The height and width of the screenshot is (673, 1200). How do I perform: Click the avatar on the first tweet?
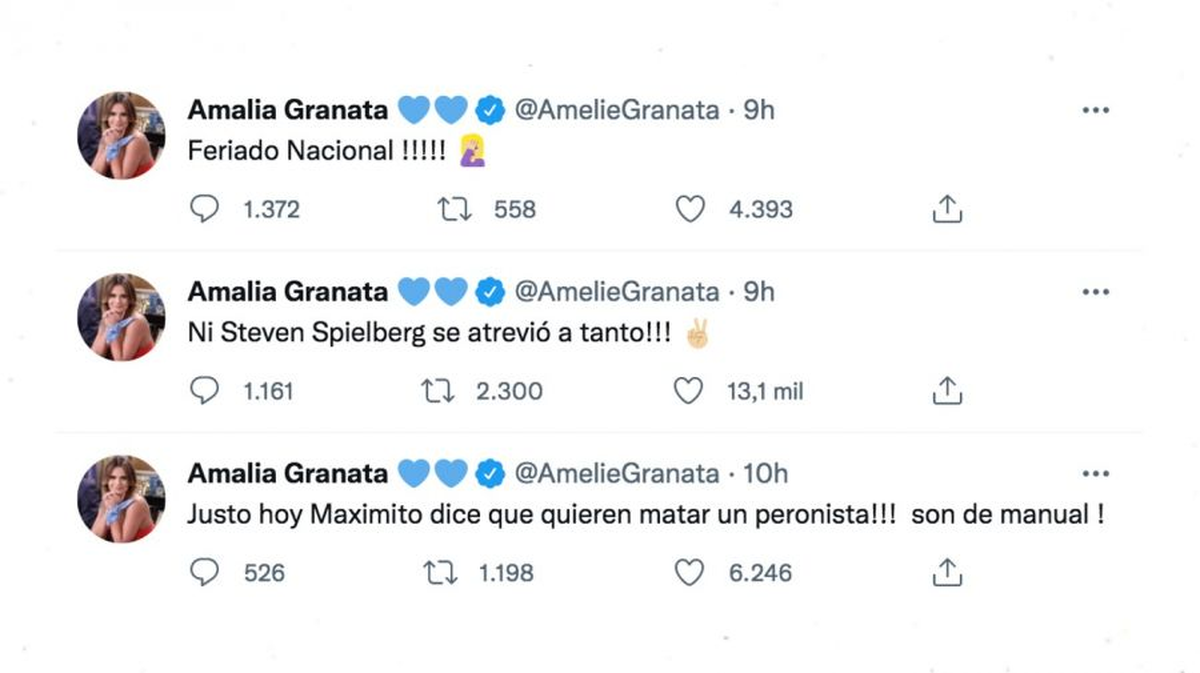[x=122, y=136]
